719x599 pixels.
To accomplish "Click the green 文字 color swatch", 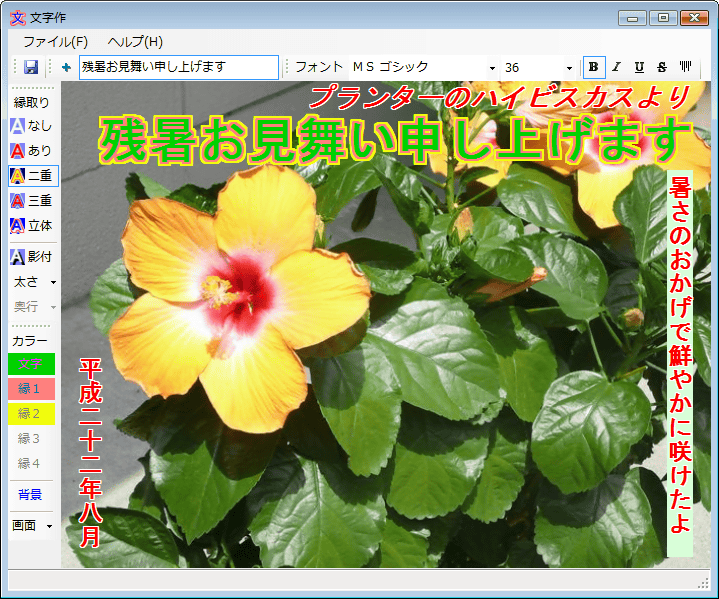I will pos(31,364).
